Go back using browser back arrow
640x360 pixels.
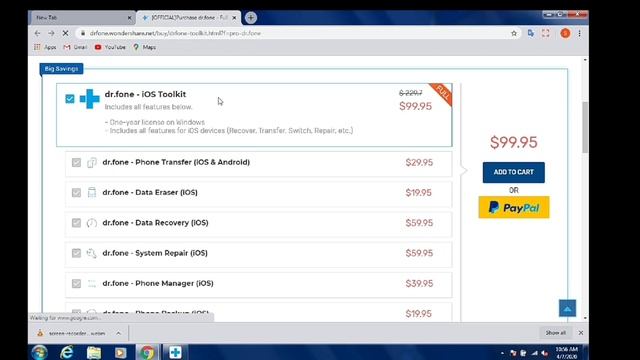[x=38, y=33]
